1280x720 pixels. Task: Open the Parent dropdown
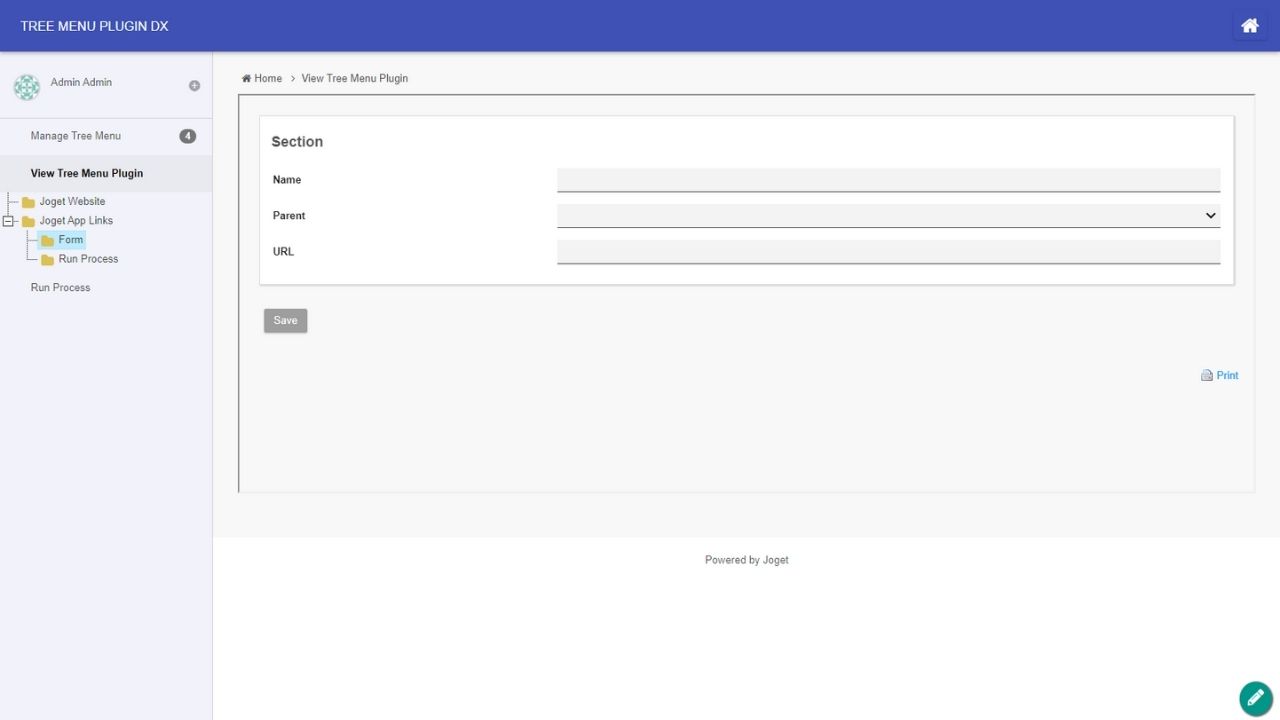coord(888,216)
